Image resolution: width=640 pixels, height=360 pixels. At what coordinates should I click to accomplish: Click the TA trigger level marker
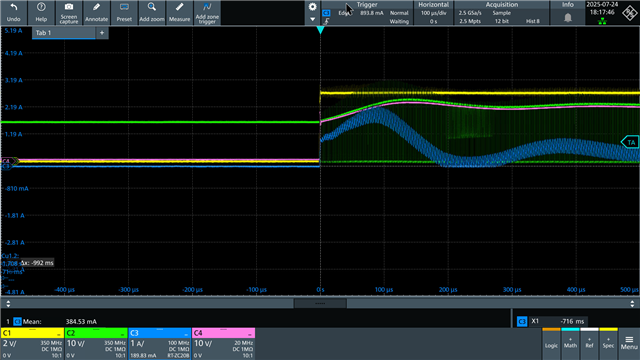[x=630, y=142]
